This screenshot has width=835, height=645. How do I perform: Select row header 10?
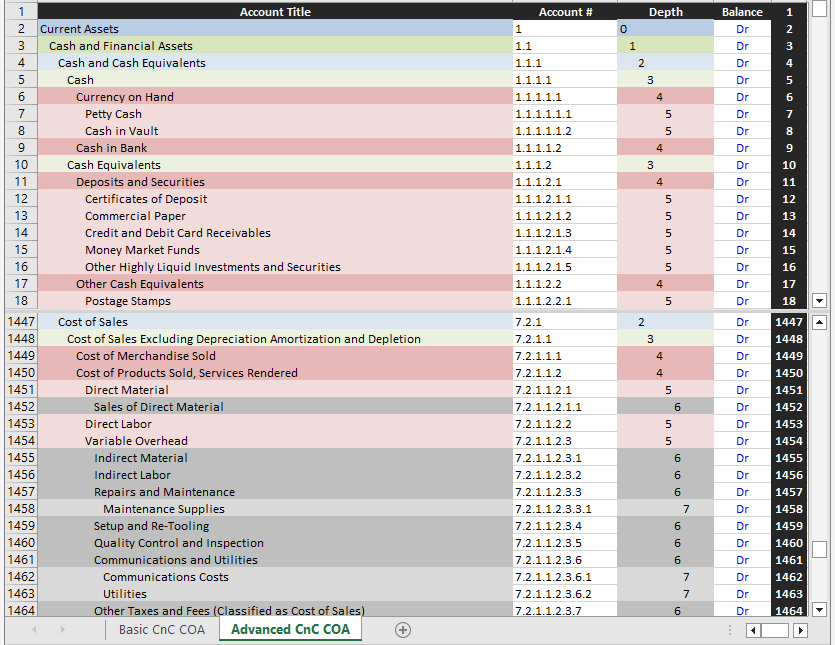(x=21, y=165)
